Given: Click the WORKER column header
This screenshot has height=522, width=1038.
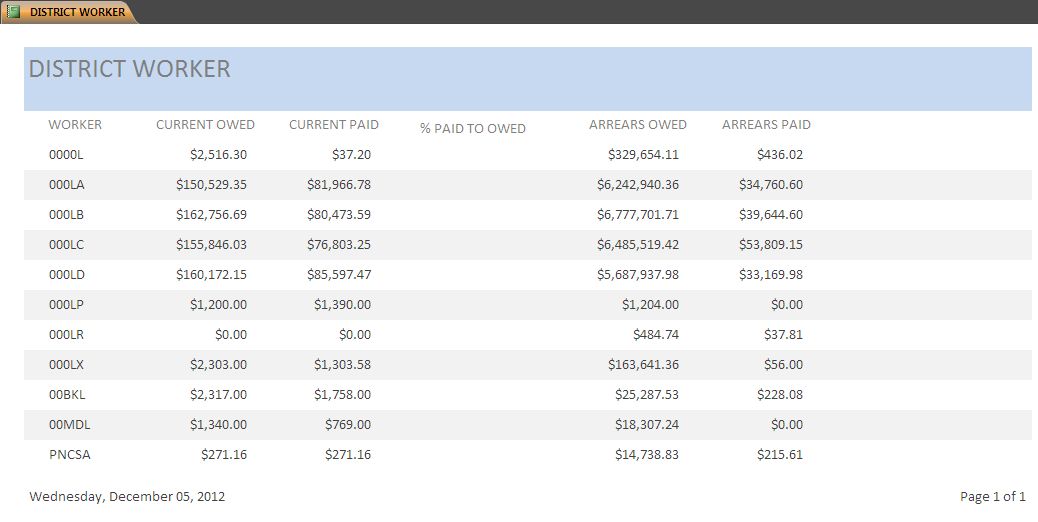Looking at the screenshot, I should (x=75, y=125).
